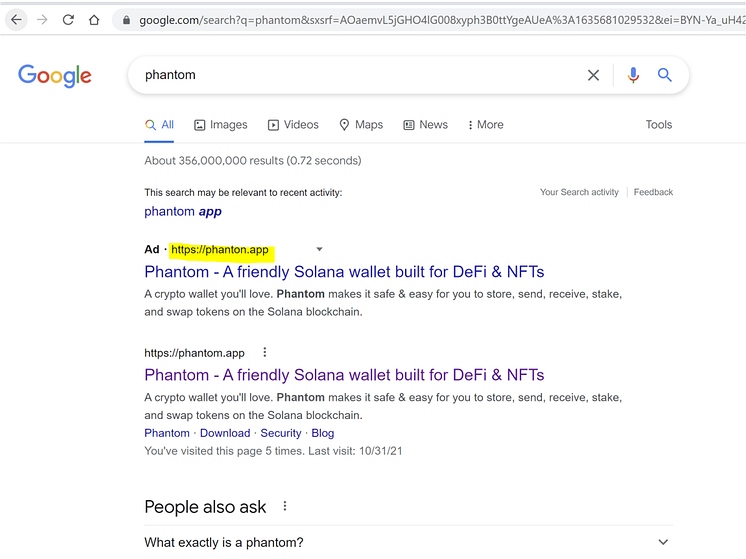Switch to the Maps tab
The height and width of the screenshot is (559, 746).
[361, 125]
